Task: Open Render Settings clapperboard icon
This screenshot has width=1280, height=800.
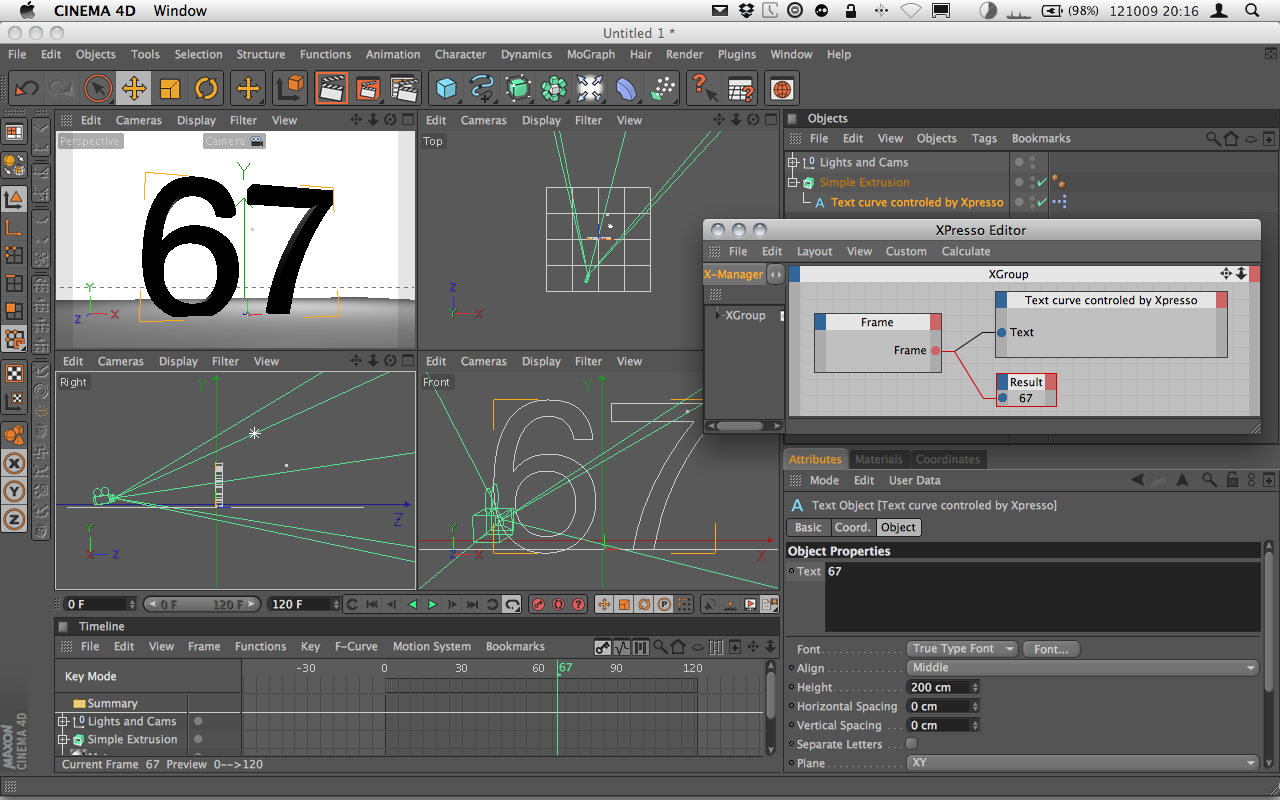Action: [404, 88]
